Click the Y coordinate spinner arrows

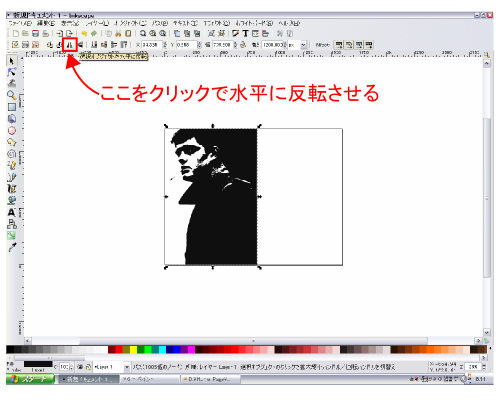[x=199, y=45]
